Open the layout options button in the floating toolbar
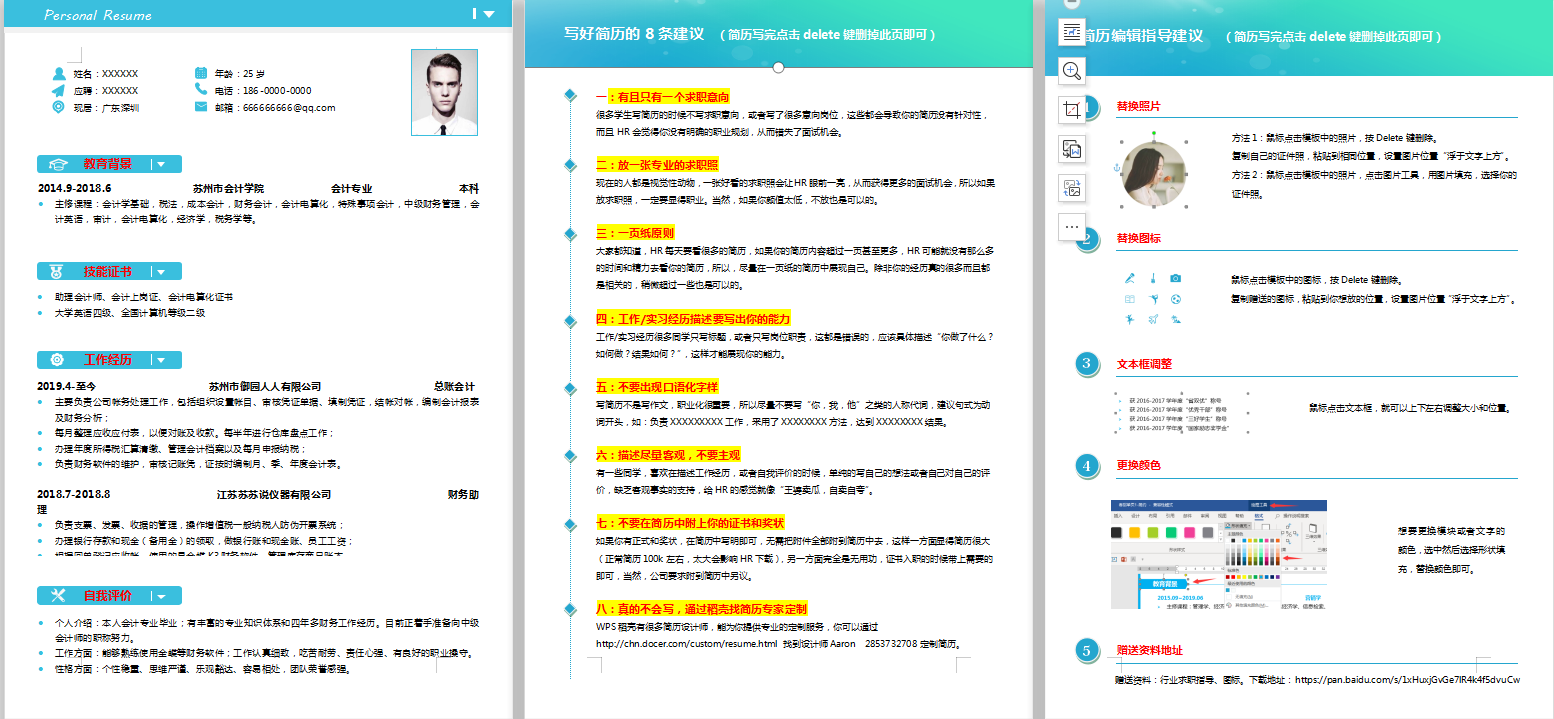 click(x=1072, y=31)
